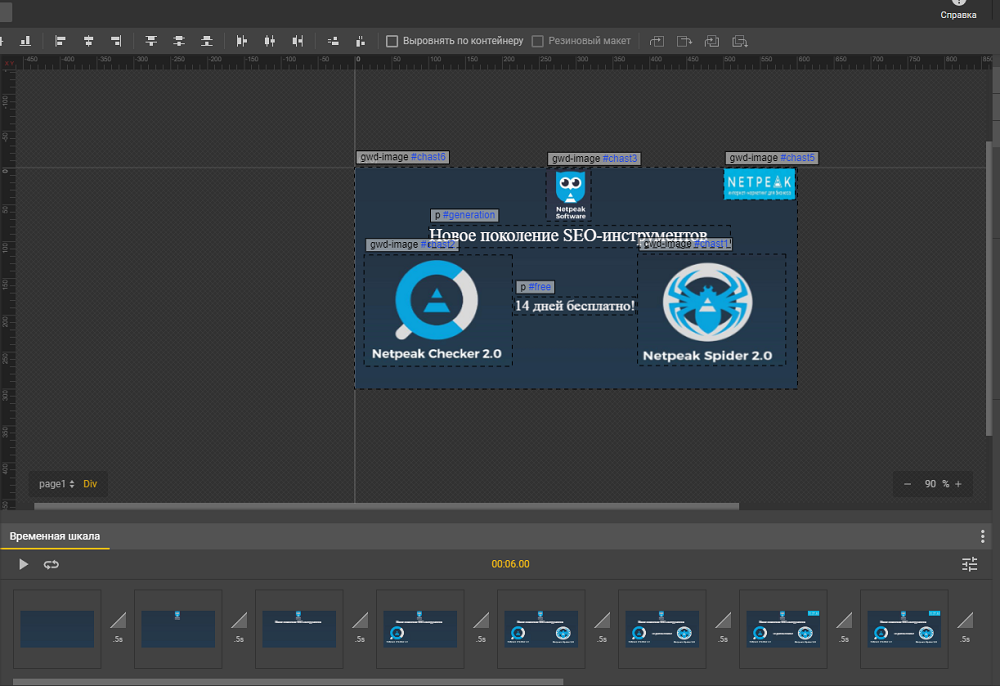Click the align top edges icon

(151, 41)
